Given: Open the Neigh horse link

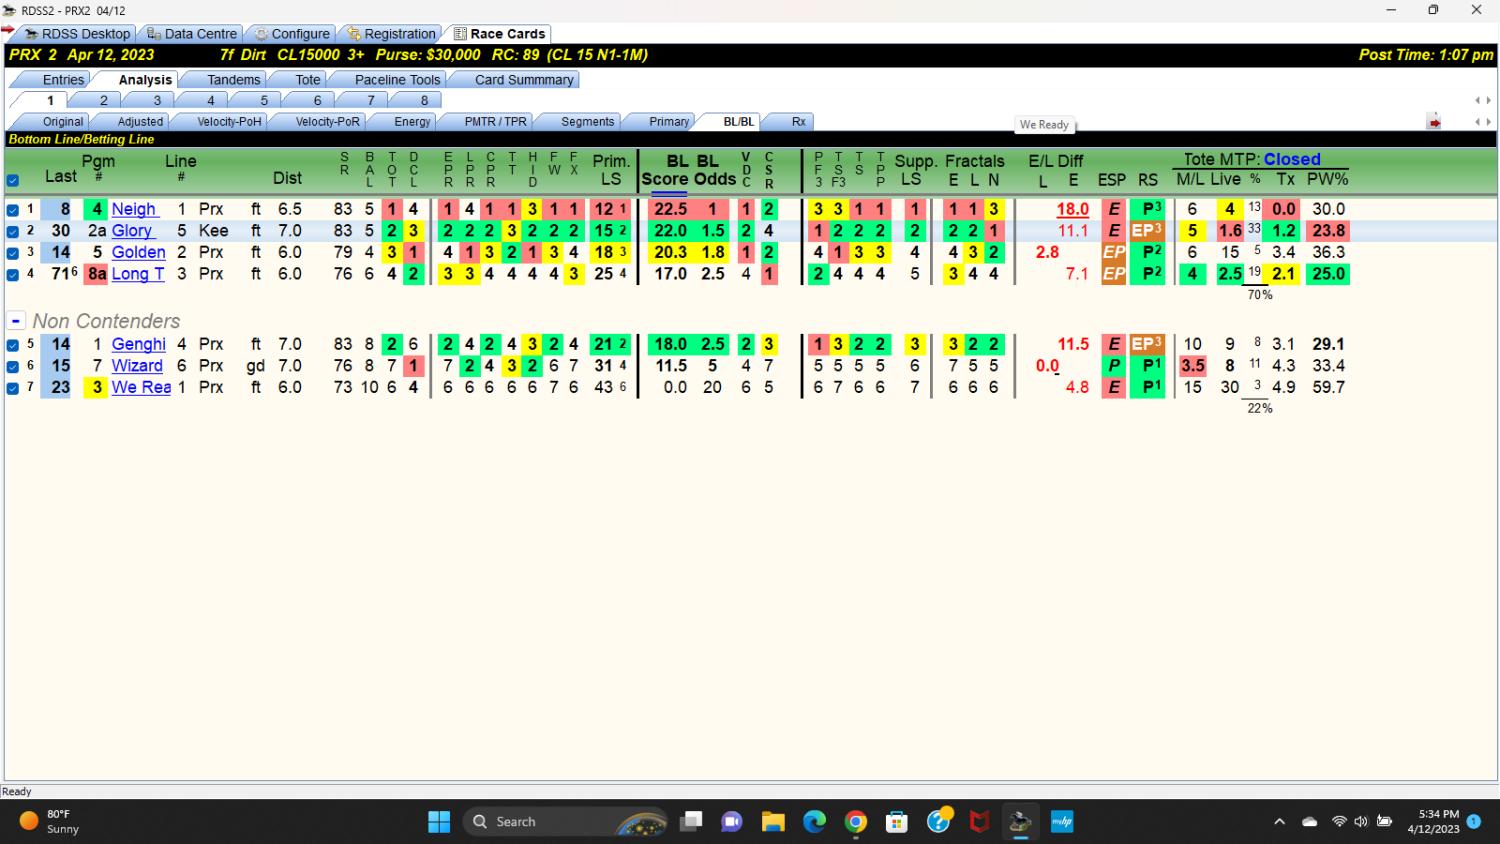Looking at the screenshot, I should (134, 209).
